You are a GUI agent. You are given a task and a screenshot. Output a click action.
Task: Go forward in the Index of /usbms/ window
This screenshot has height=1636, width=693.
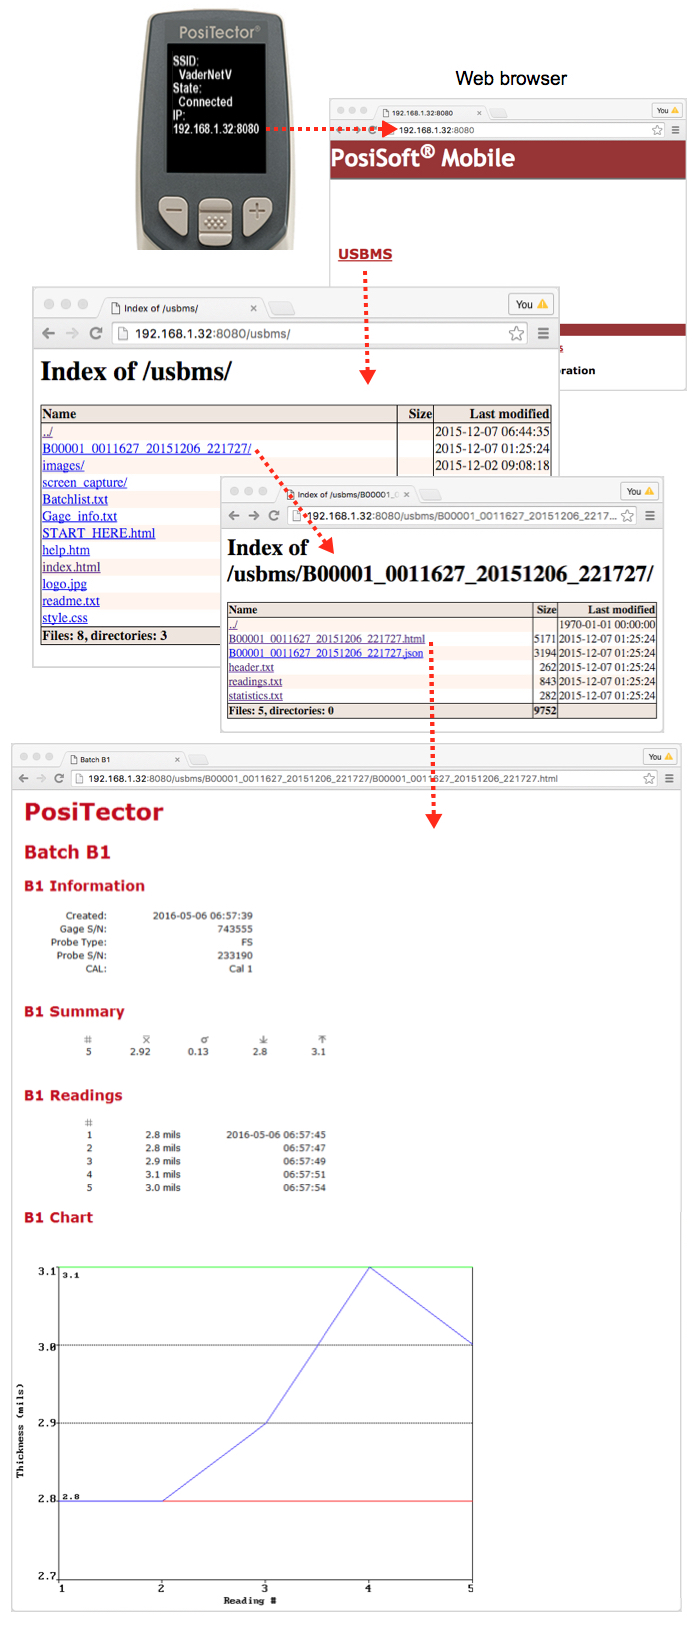point(72,333)
